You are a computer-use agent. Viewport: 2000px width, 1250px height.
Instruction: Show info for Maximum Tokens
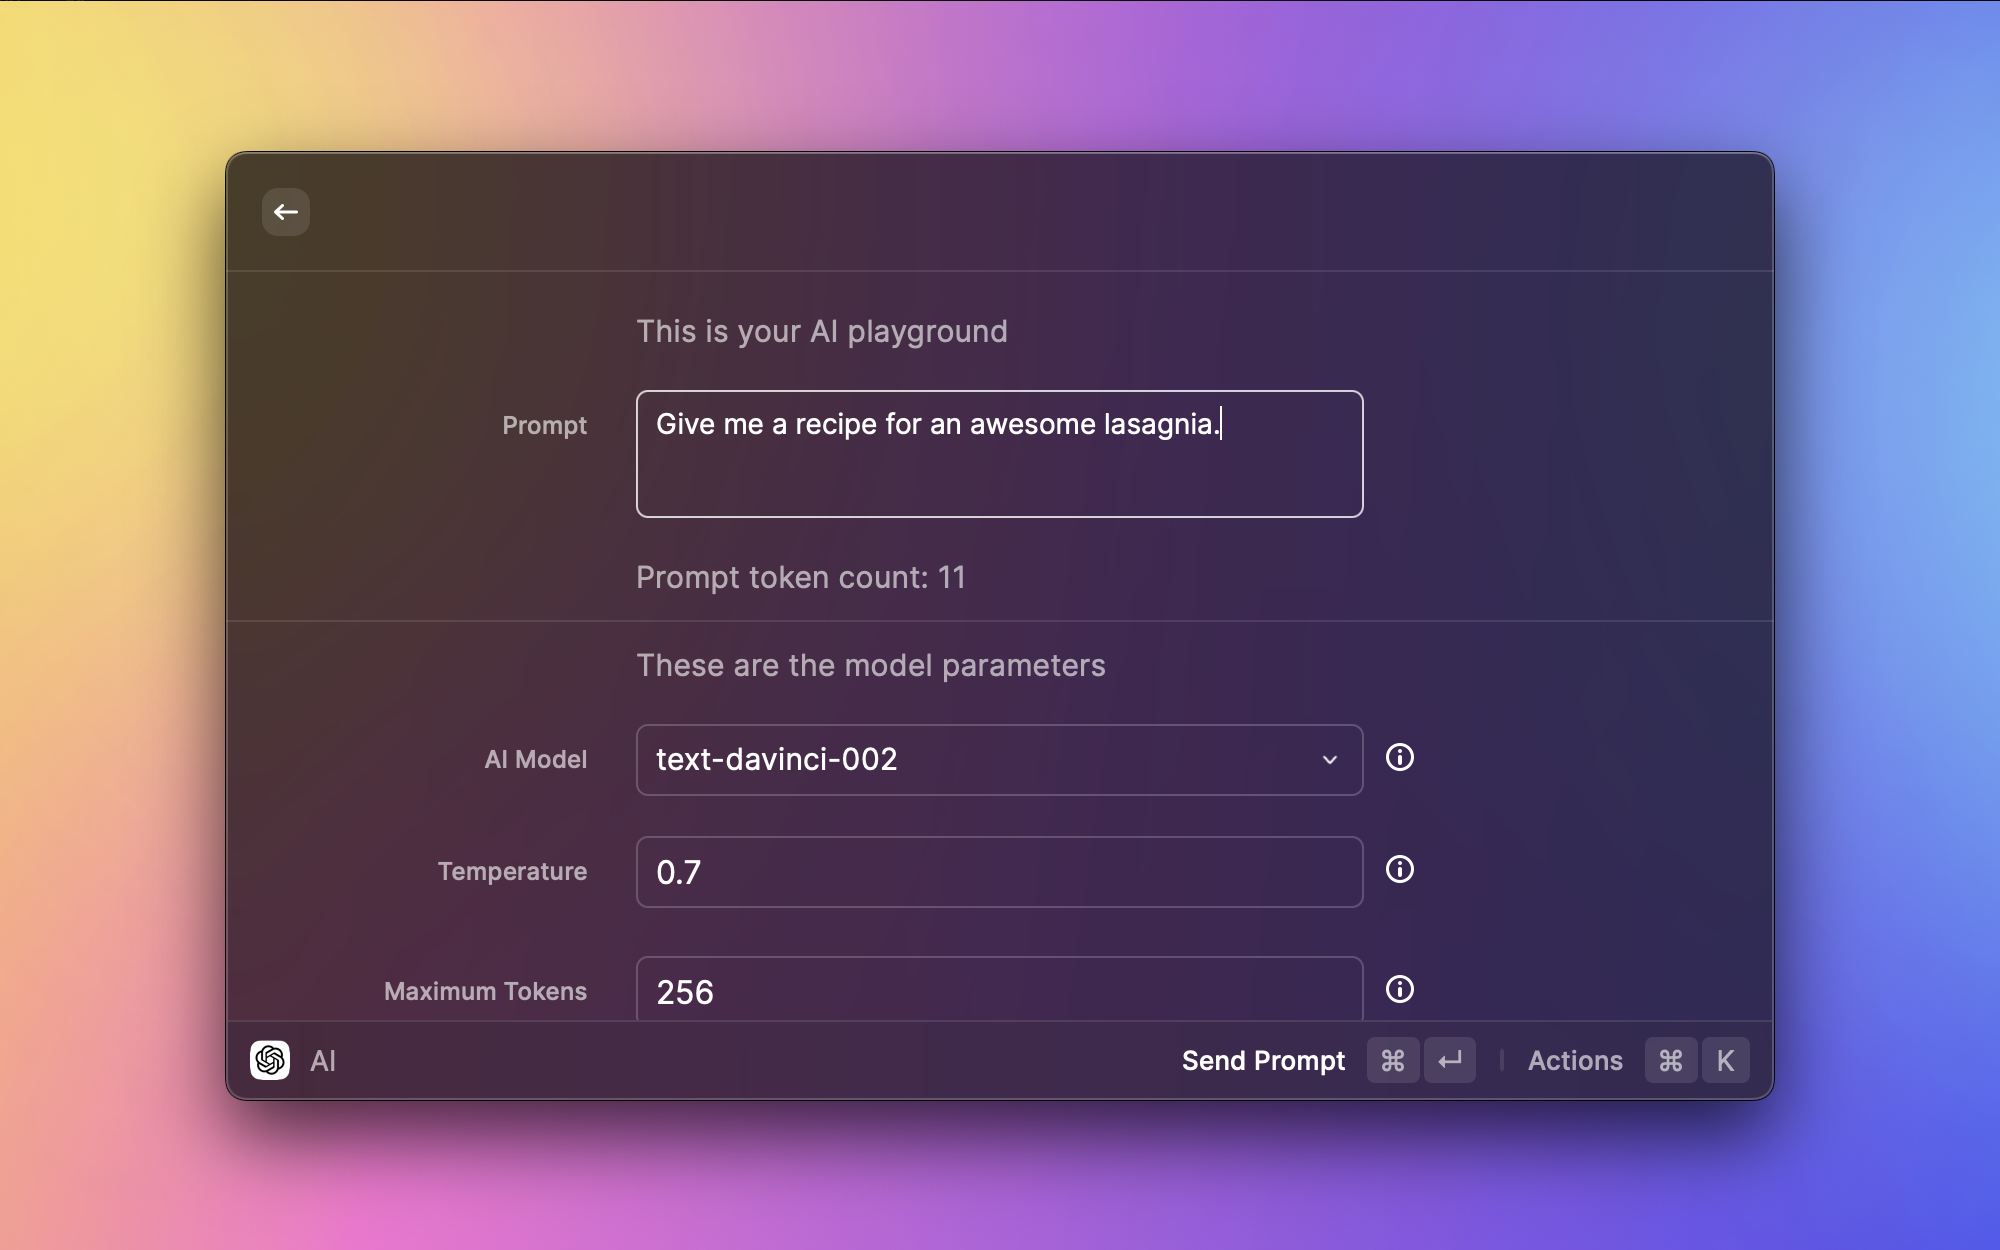pos(1400,990)
